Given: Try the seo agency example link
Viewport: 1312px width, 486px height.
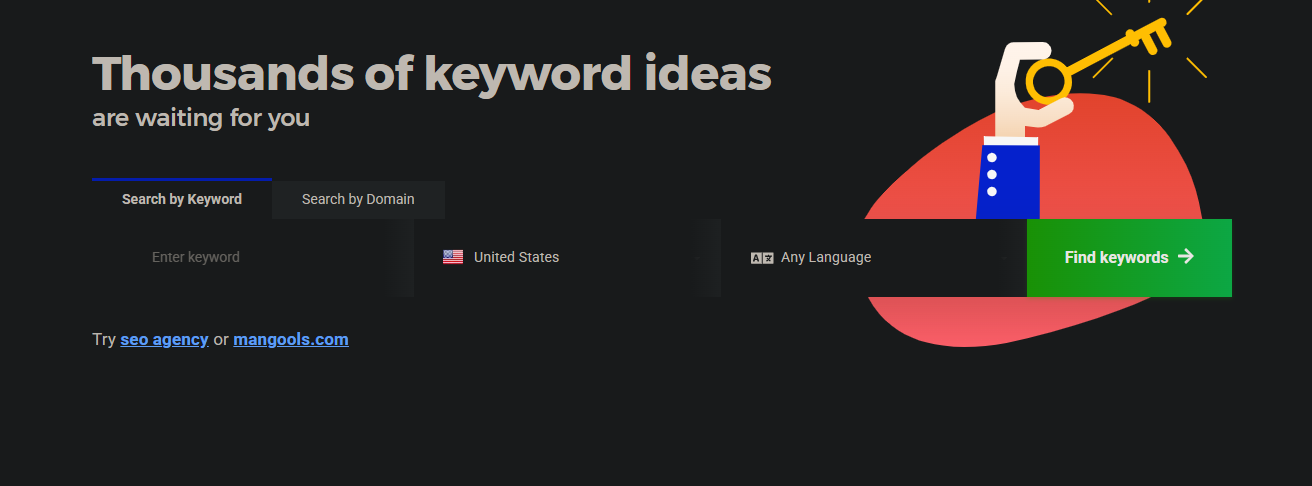Looking at the screenshot, I should (164, 339).
